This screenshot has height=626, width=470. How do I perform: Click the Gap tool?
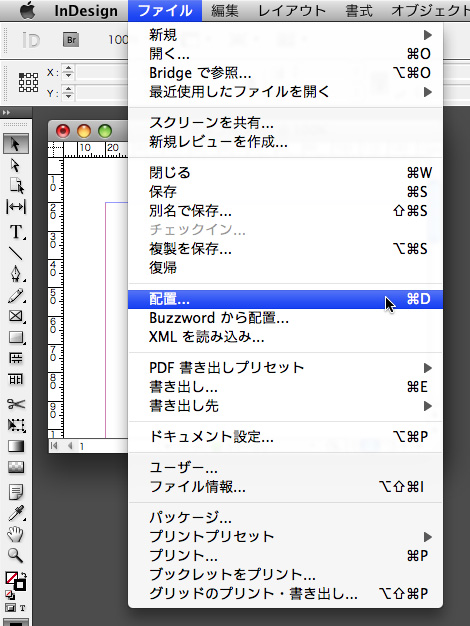pos(16,207)
